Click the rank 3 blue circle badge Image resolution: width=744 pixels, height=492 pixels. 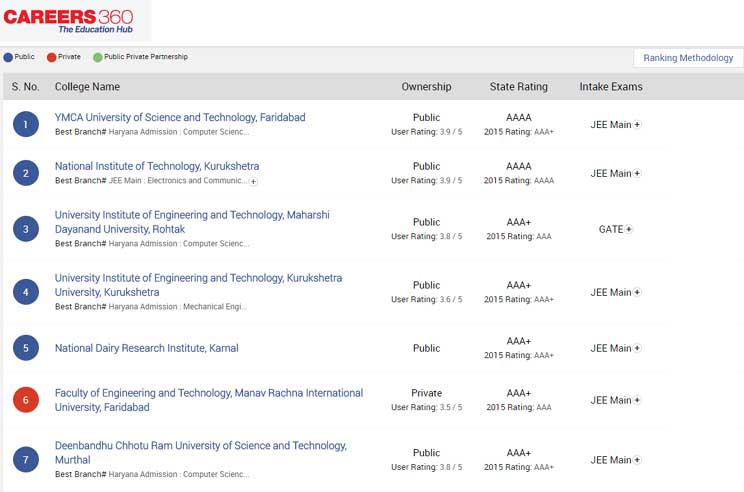26,229
